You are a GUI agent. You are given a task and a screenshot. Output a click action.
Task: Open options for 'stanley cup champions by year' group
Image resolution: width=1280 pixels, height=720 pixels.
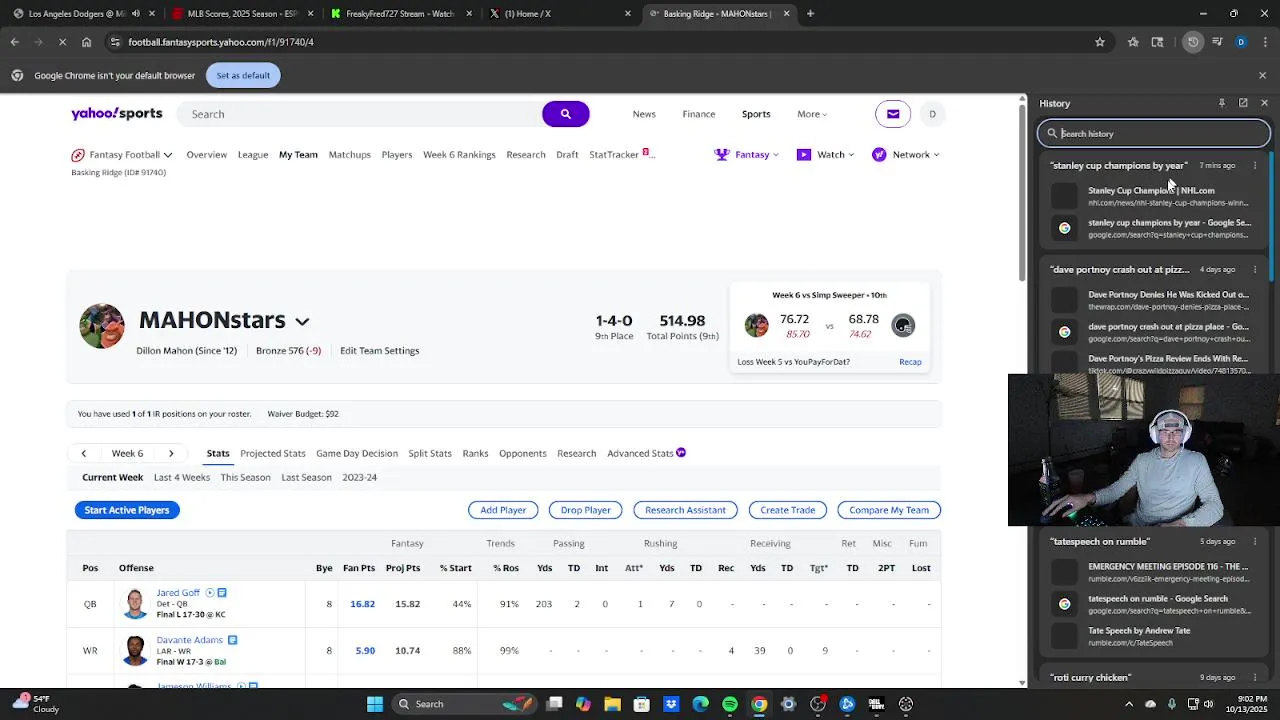1255,166
